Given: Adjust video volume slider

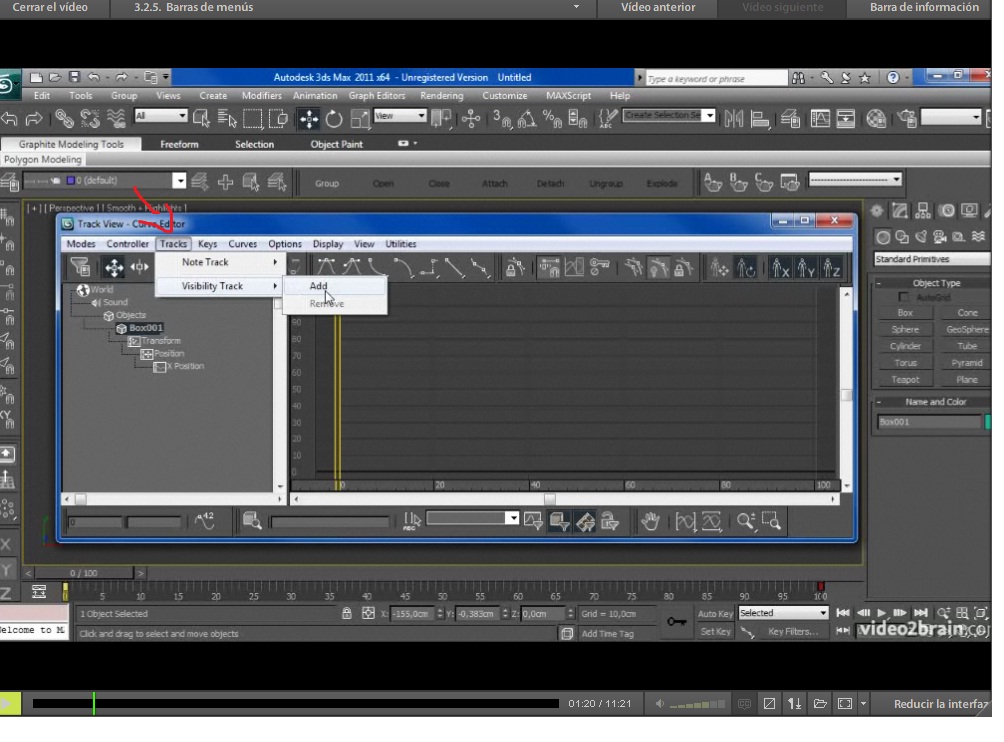Looking at the screenshot, I should point(697,704).
